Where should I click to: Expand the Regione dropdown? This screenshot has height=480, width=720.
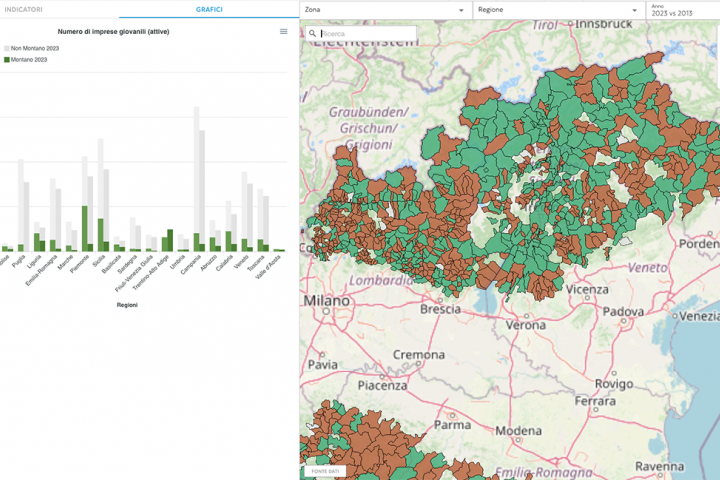click(x=557, y=10)
